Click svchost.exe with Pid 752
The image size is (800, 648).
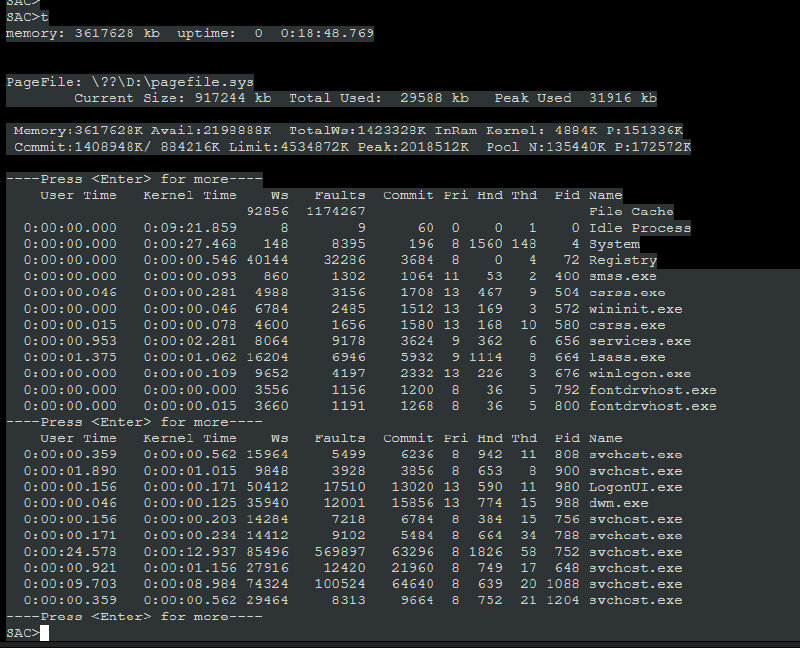635,552
